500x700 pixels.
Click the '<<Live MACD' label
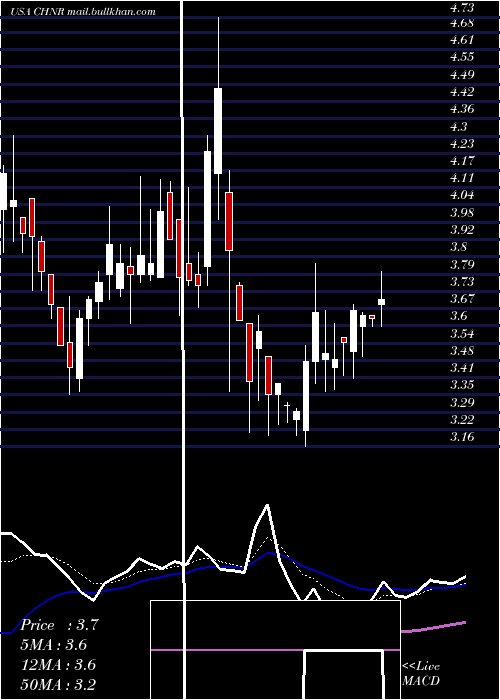click(421, 673)
